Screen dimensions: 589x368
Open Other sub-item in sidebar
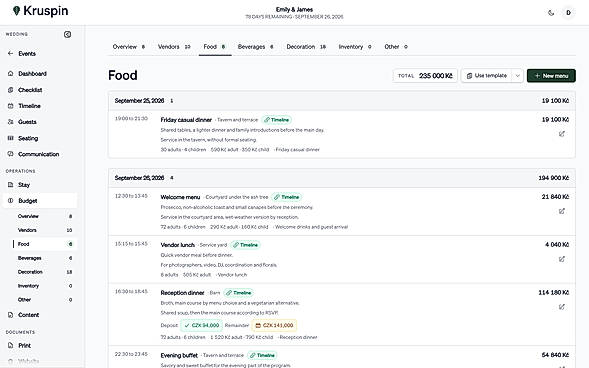click(x=44, y=300)
